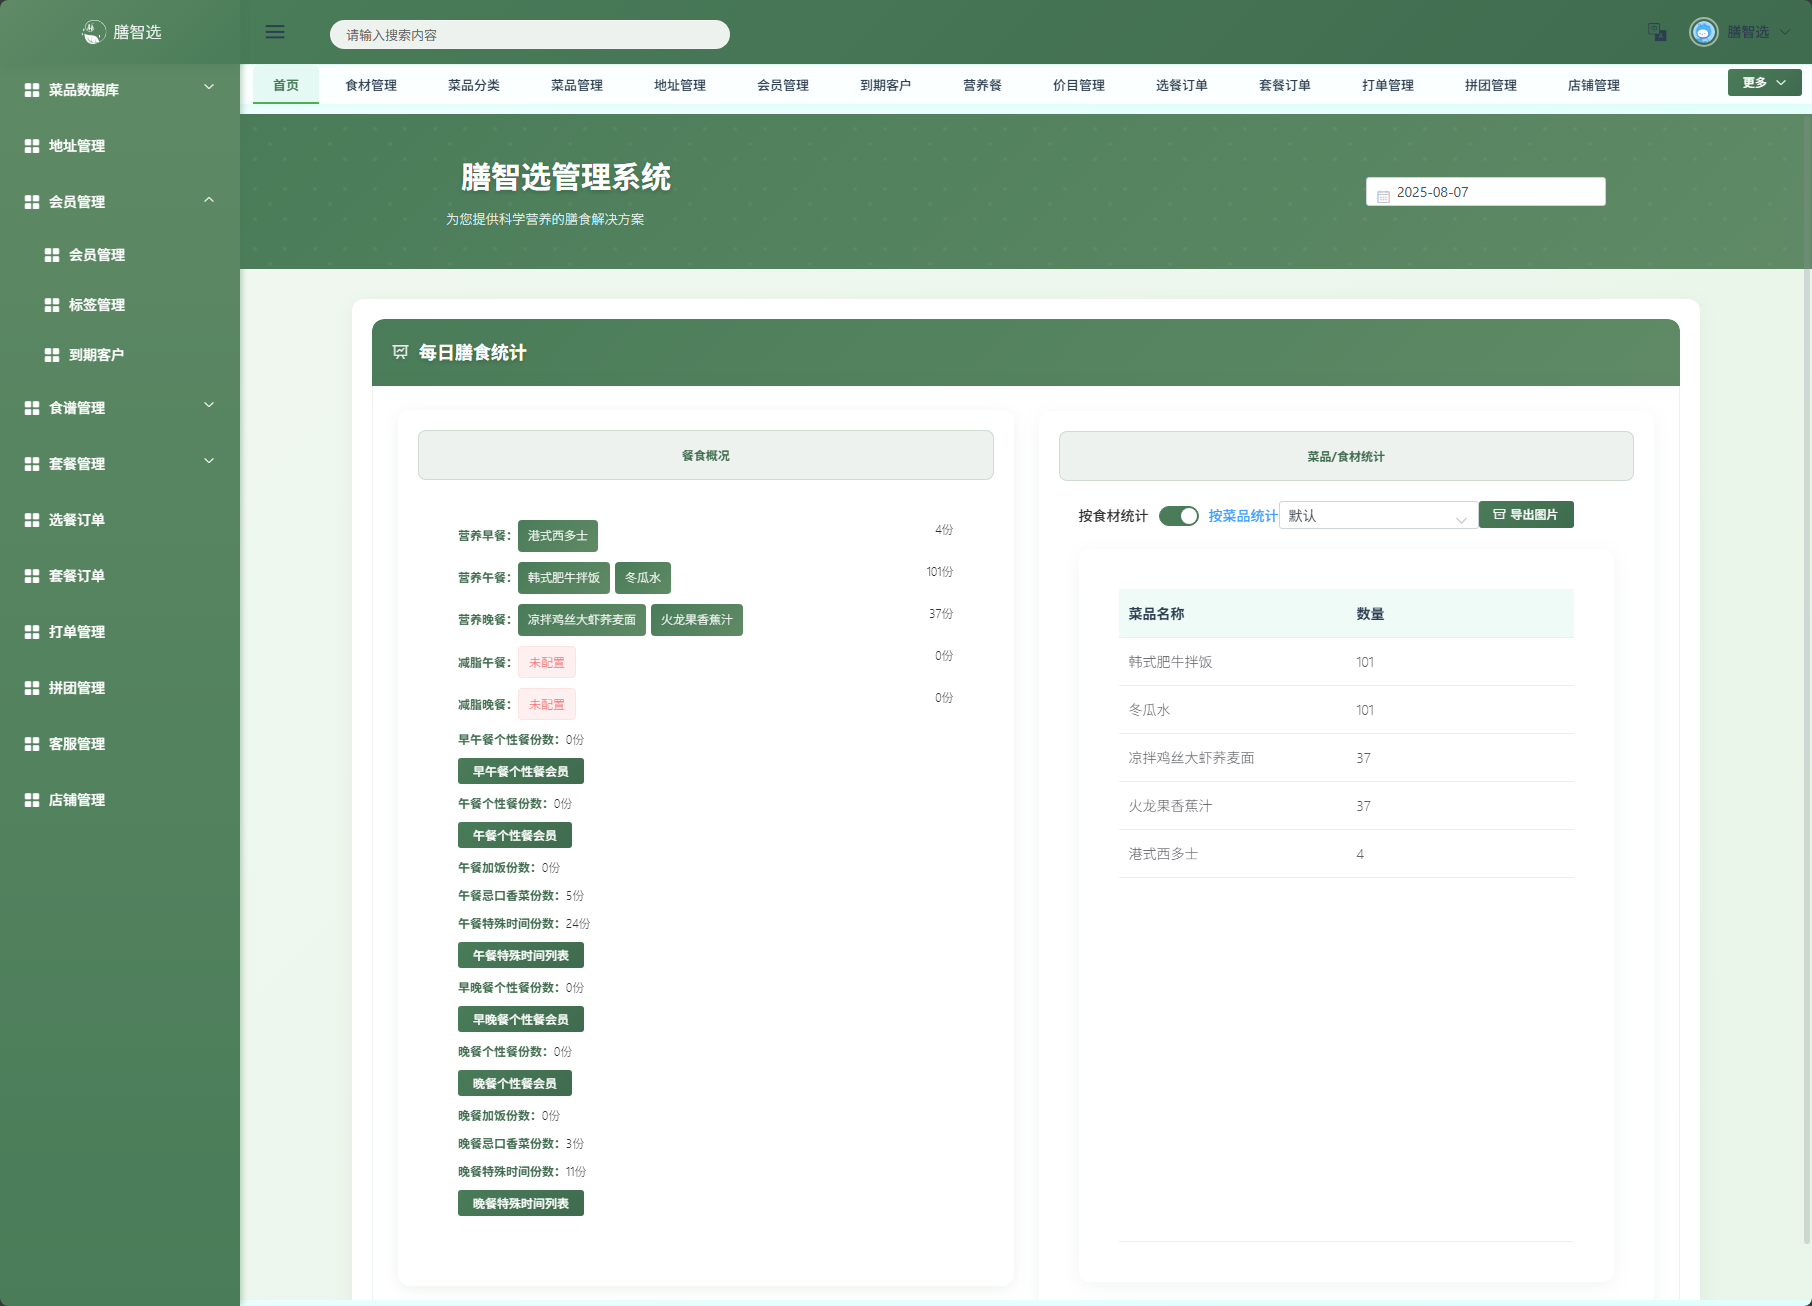Toggle the 按食材统计 switch off
The image size is (1812, 1306).
pos(1179,515)
